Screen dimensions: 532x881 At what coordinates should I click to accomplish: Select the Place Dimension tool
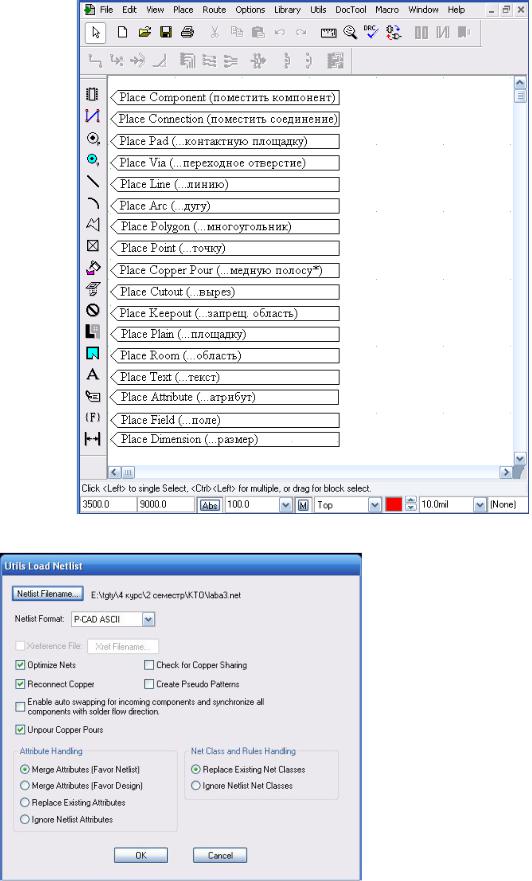pyautogui.click(x=93, y=438)
